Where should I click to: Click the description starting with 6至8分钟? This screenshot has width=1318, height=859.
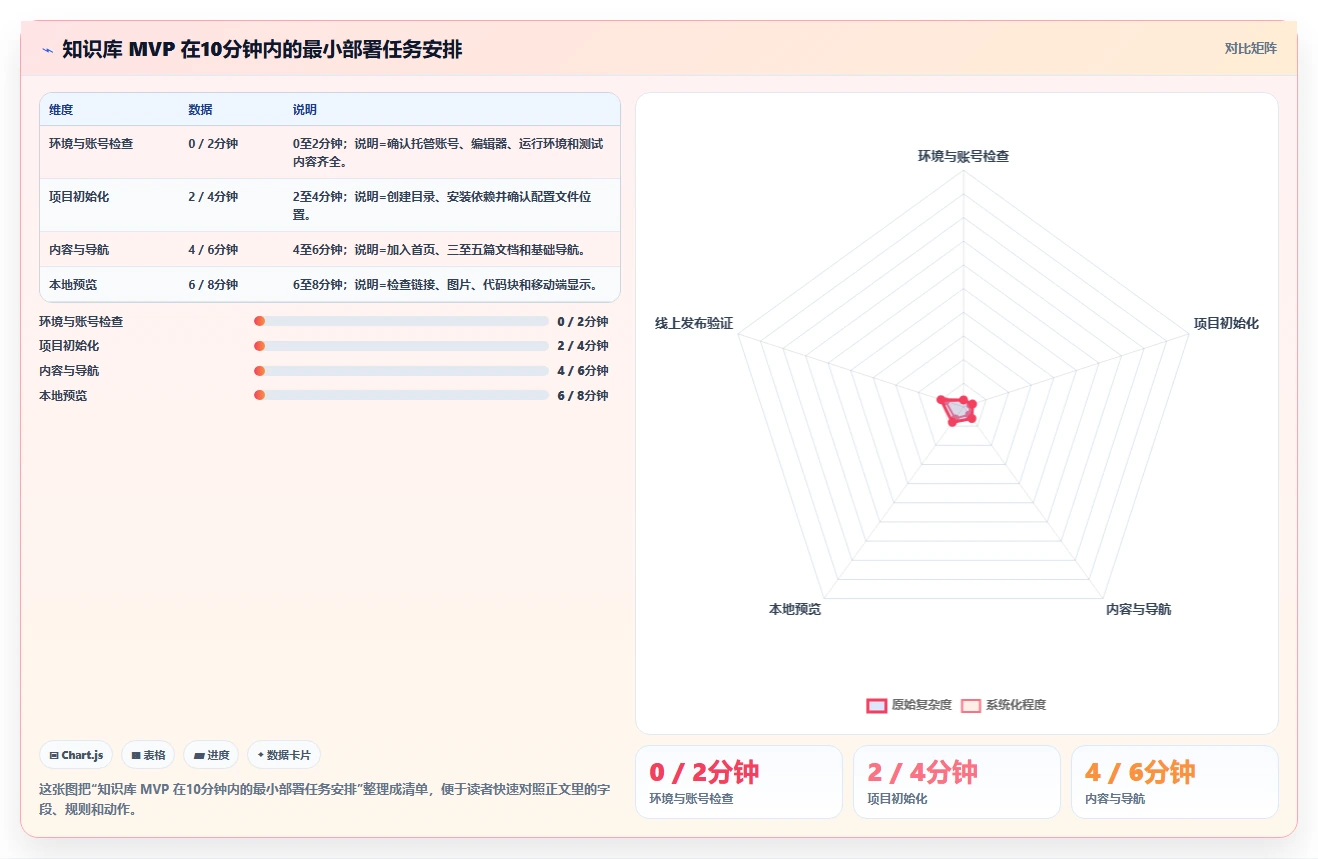(445, 285)
